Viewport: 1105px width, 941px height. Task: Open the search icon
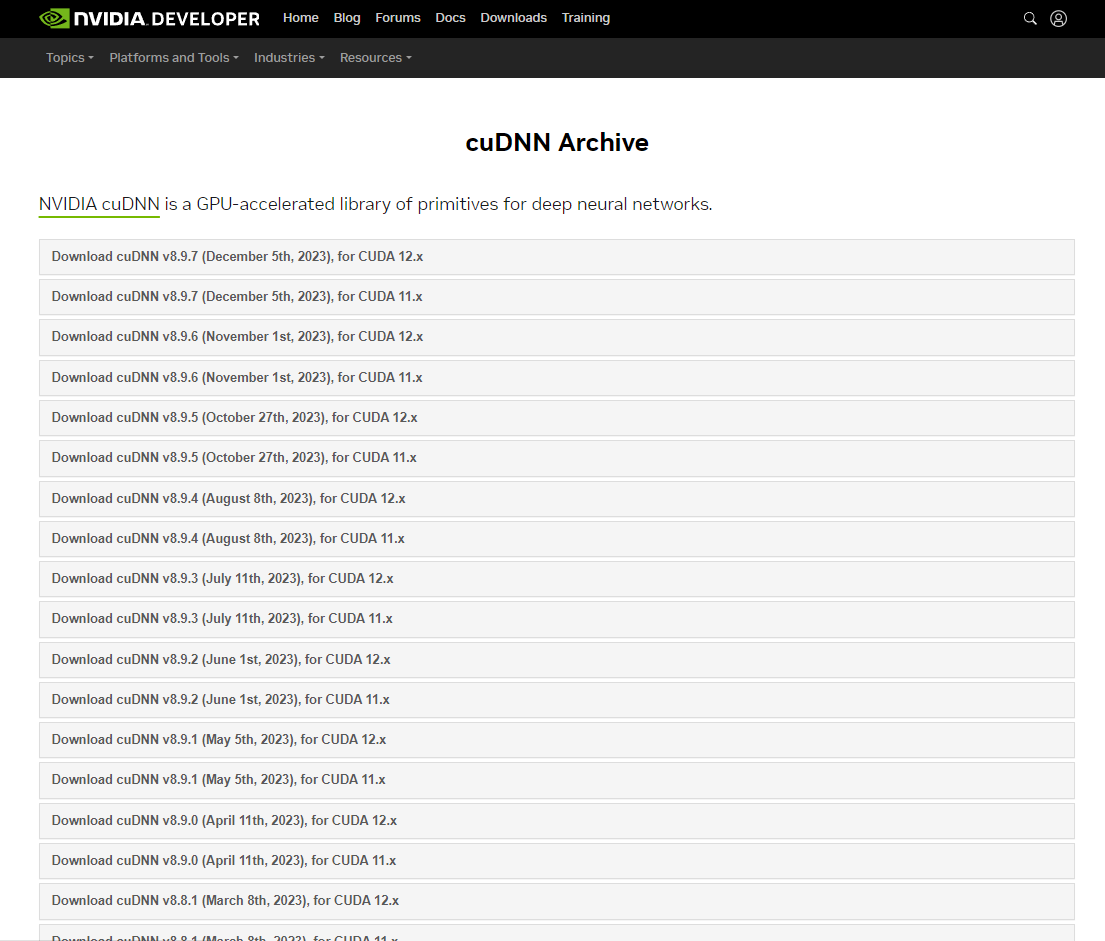[x=1030, y=18]
